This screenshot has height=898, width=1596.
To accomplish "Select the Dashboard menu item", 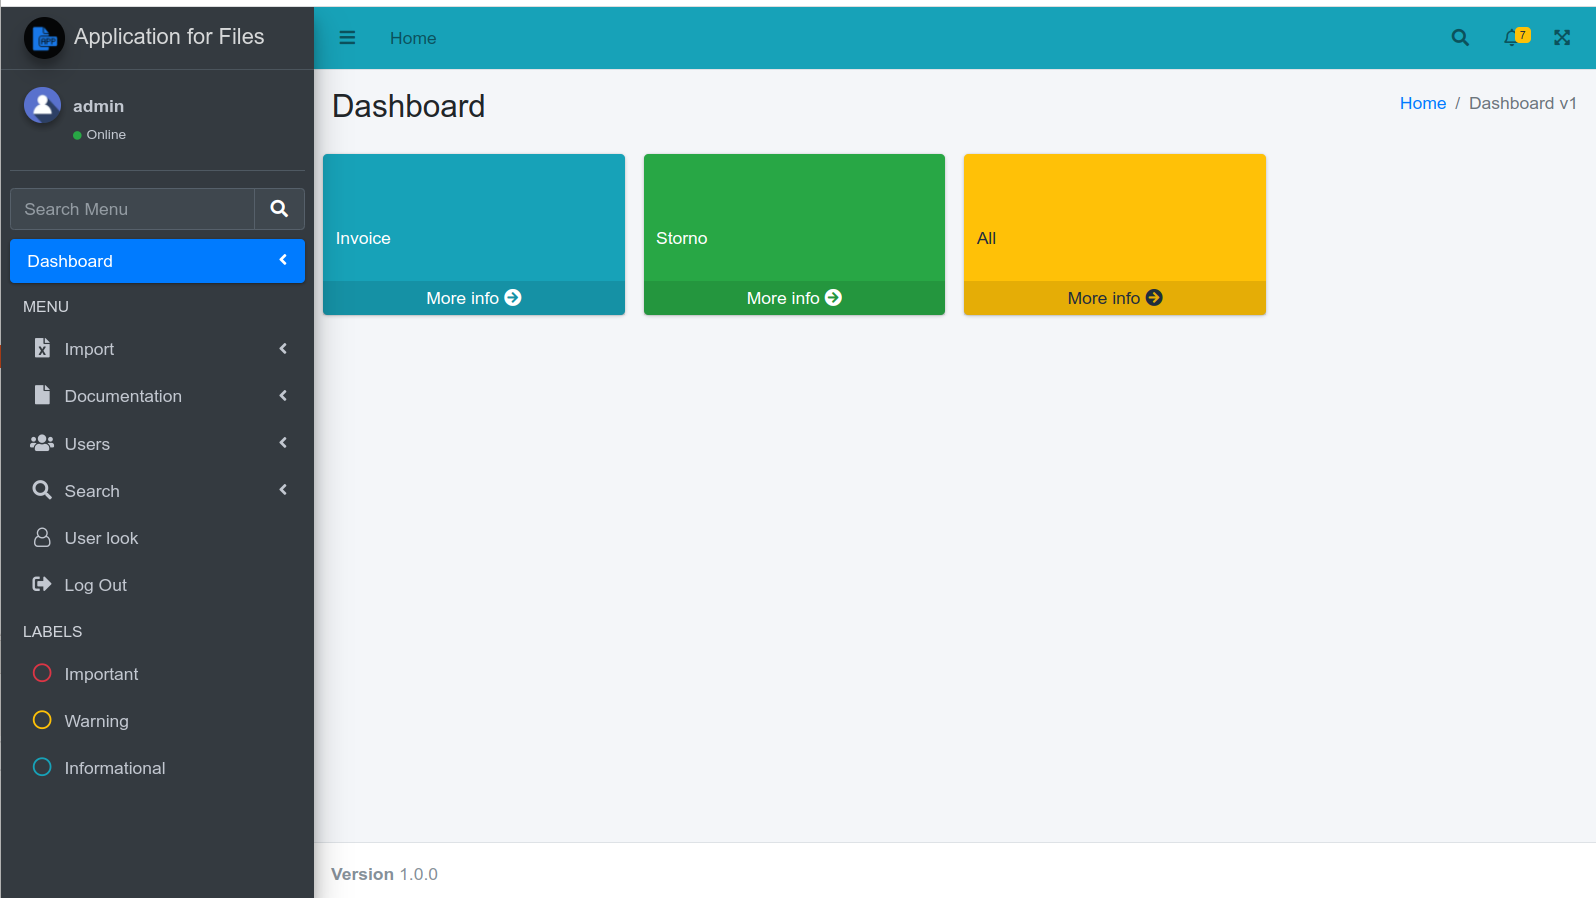I will [157, 261].
